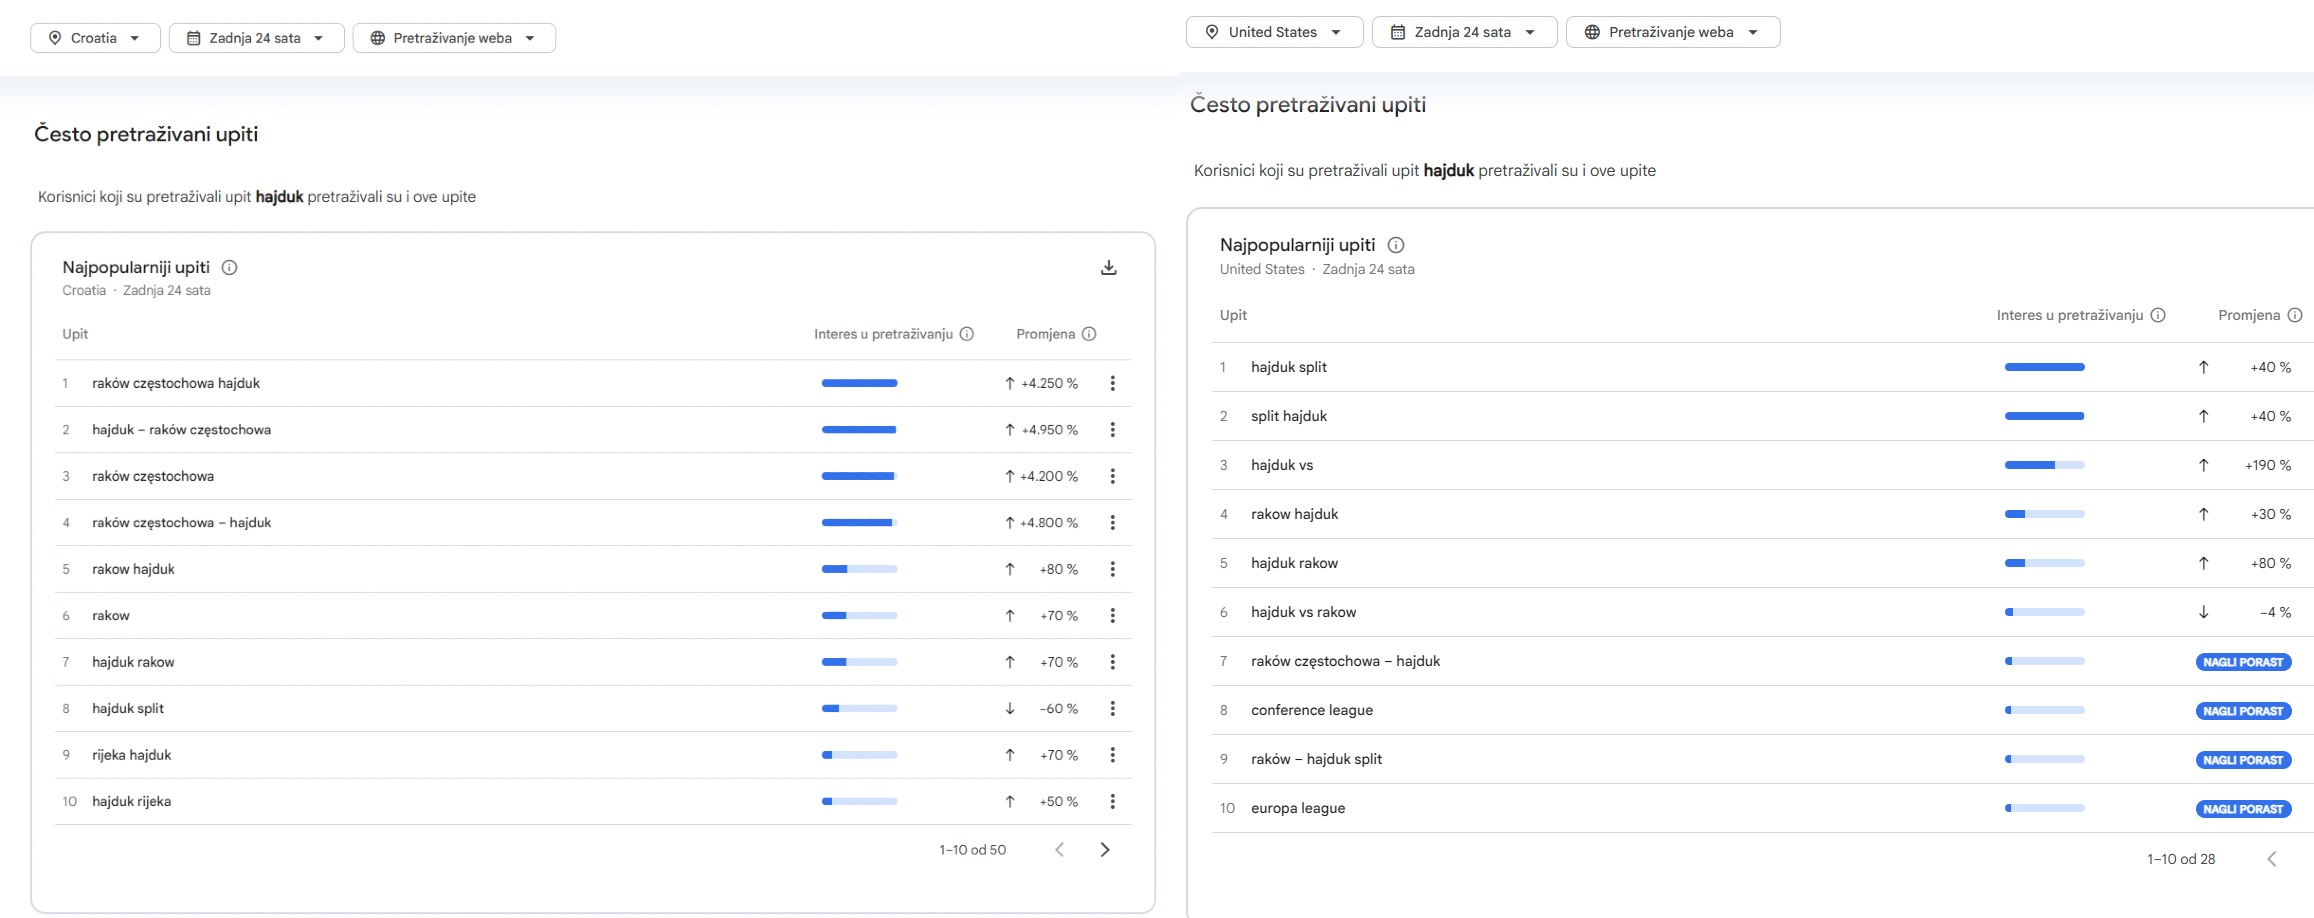
Task: Download Croatia top queries list
Action: point(1108,268)
